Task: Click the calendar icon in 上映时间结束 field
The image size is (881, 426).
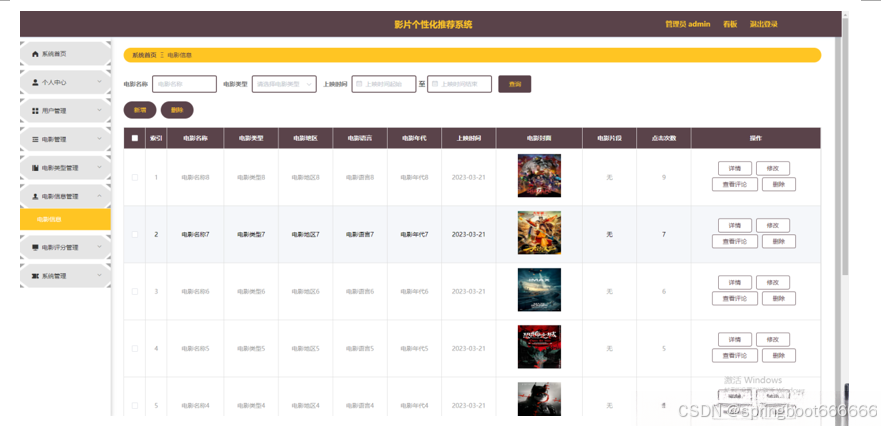Action: point(435,84)
